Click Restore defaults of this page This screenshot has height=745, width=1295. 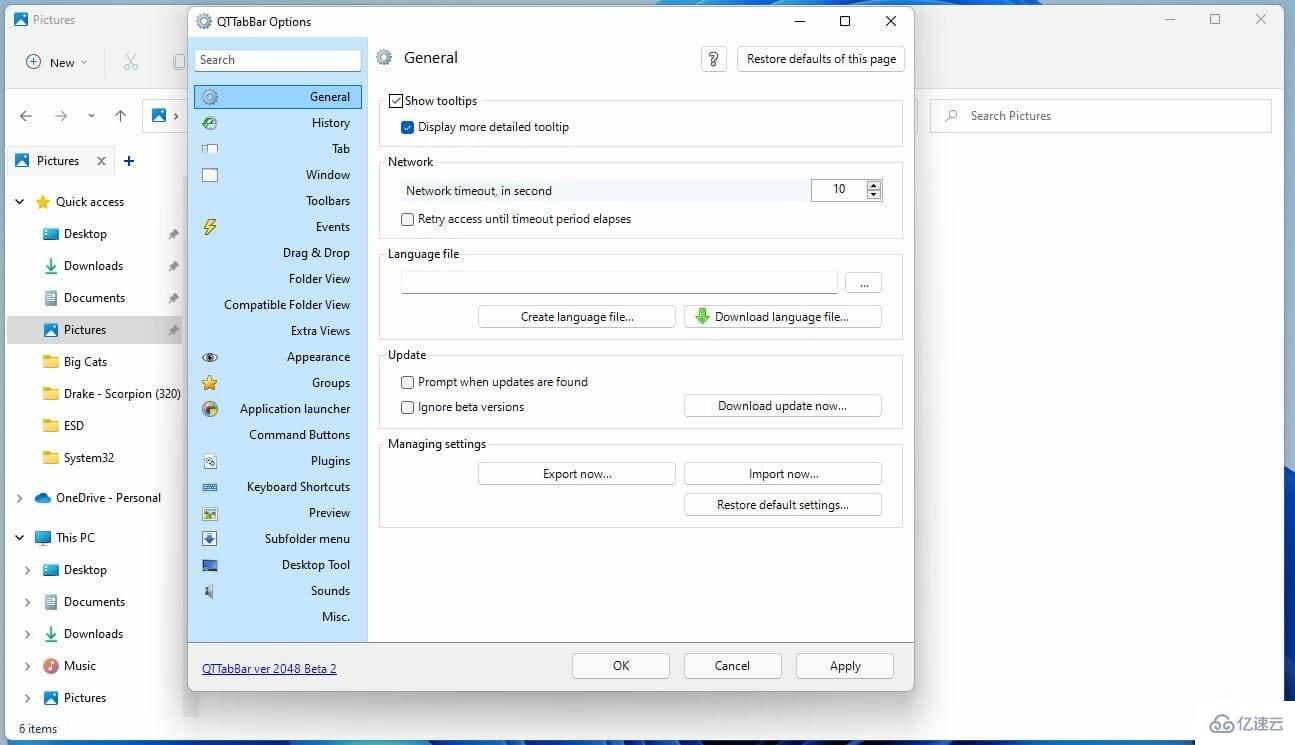click(x=821, y=59)
